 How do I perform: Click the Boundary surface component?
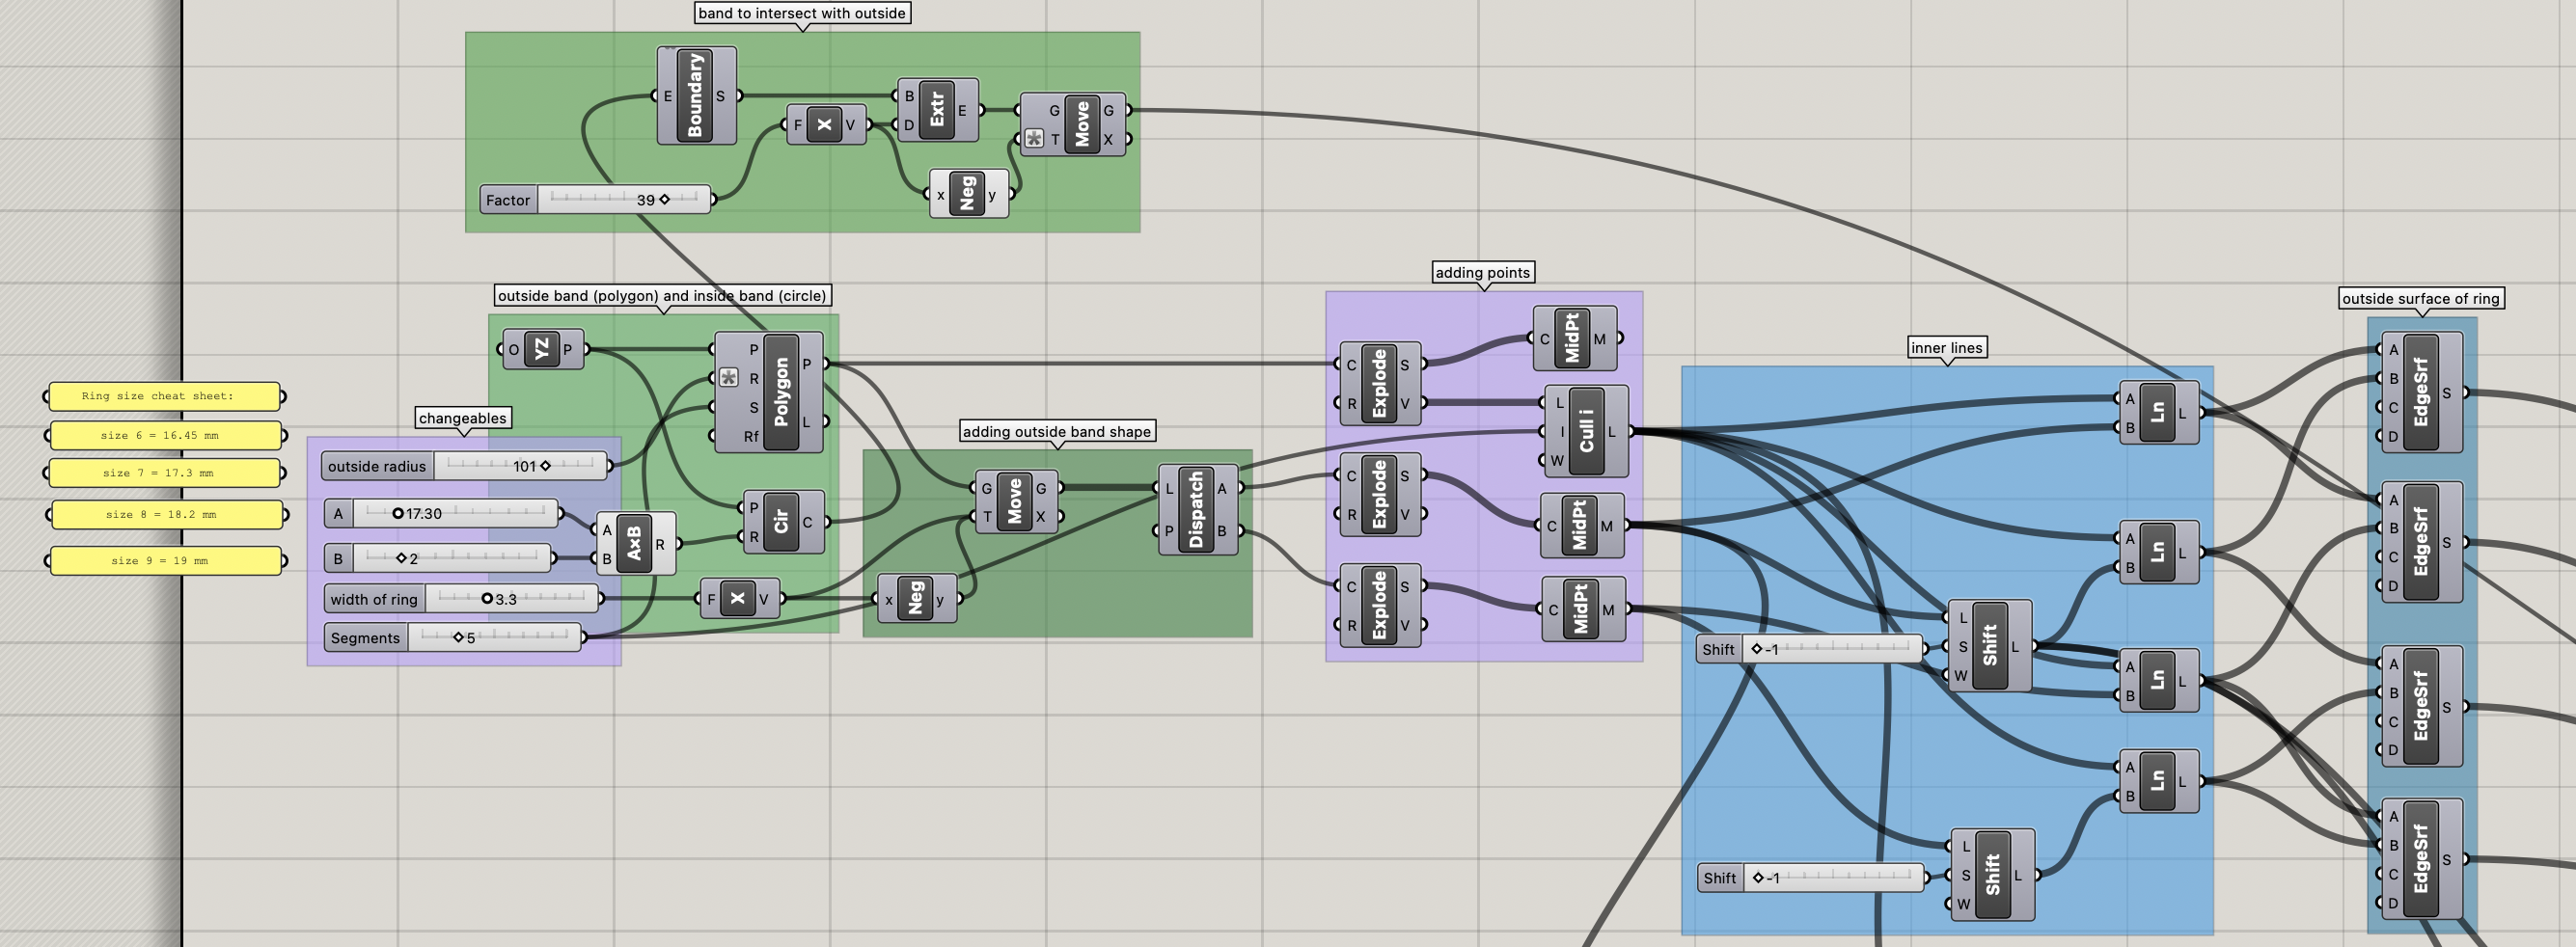tap(695, 96)
